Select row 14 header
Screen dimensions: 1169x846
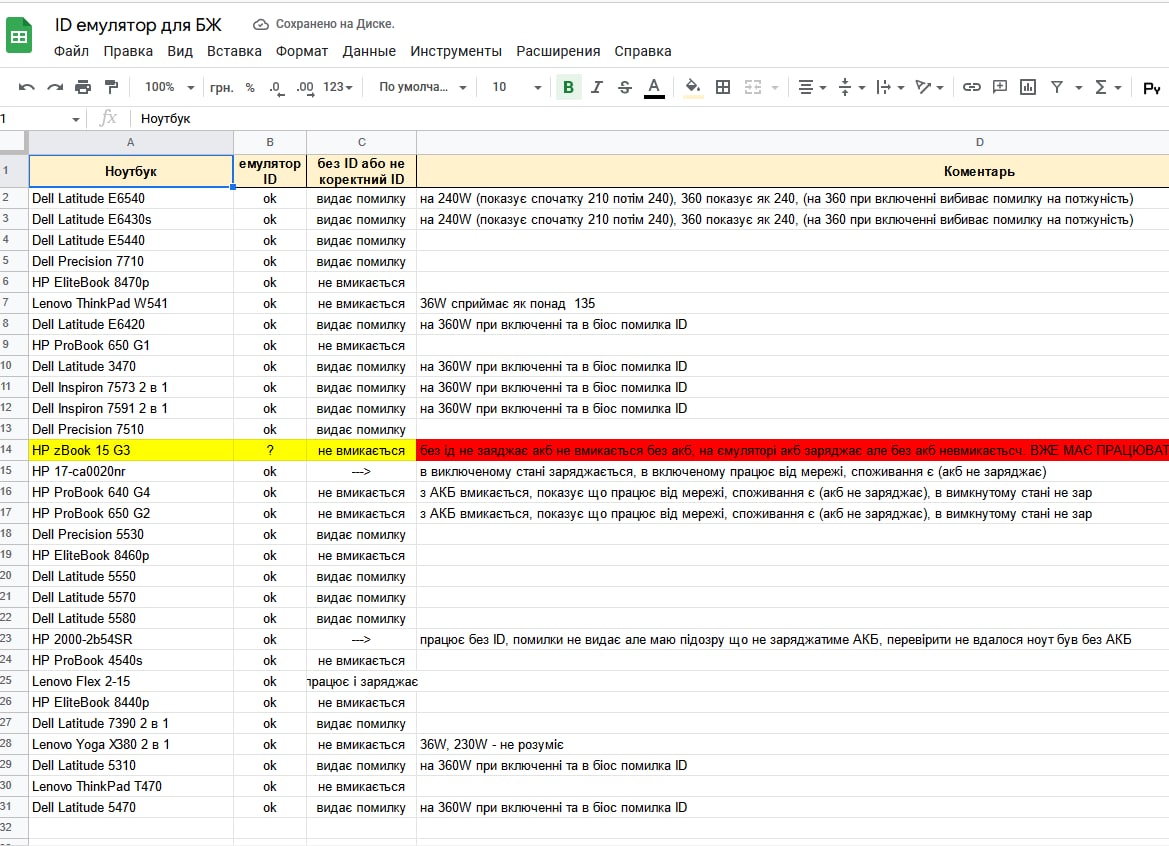point(13,450)
